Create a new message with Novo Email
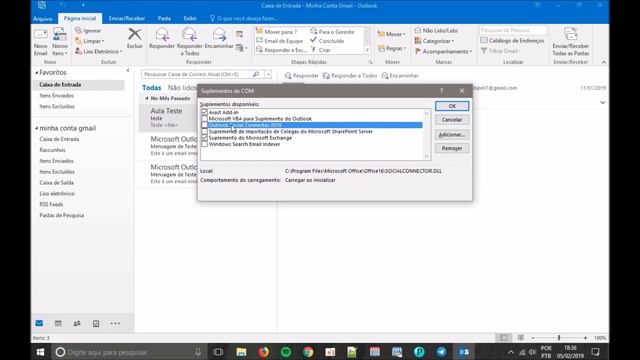640x360 pixels. pos(40,42)
